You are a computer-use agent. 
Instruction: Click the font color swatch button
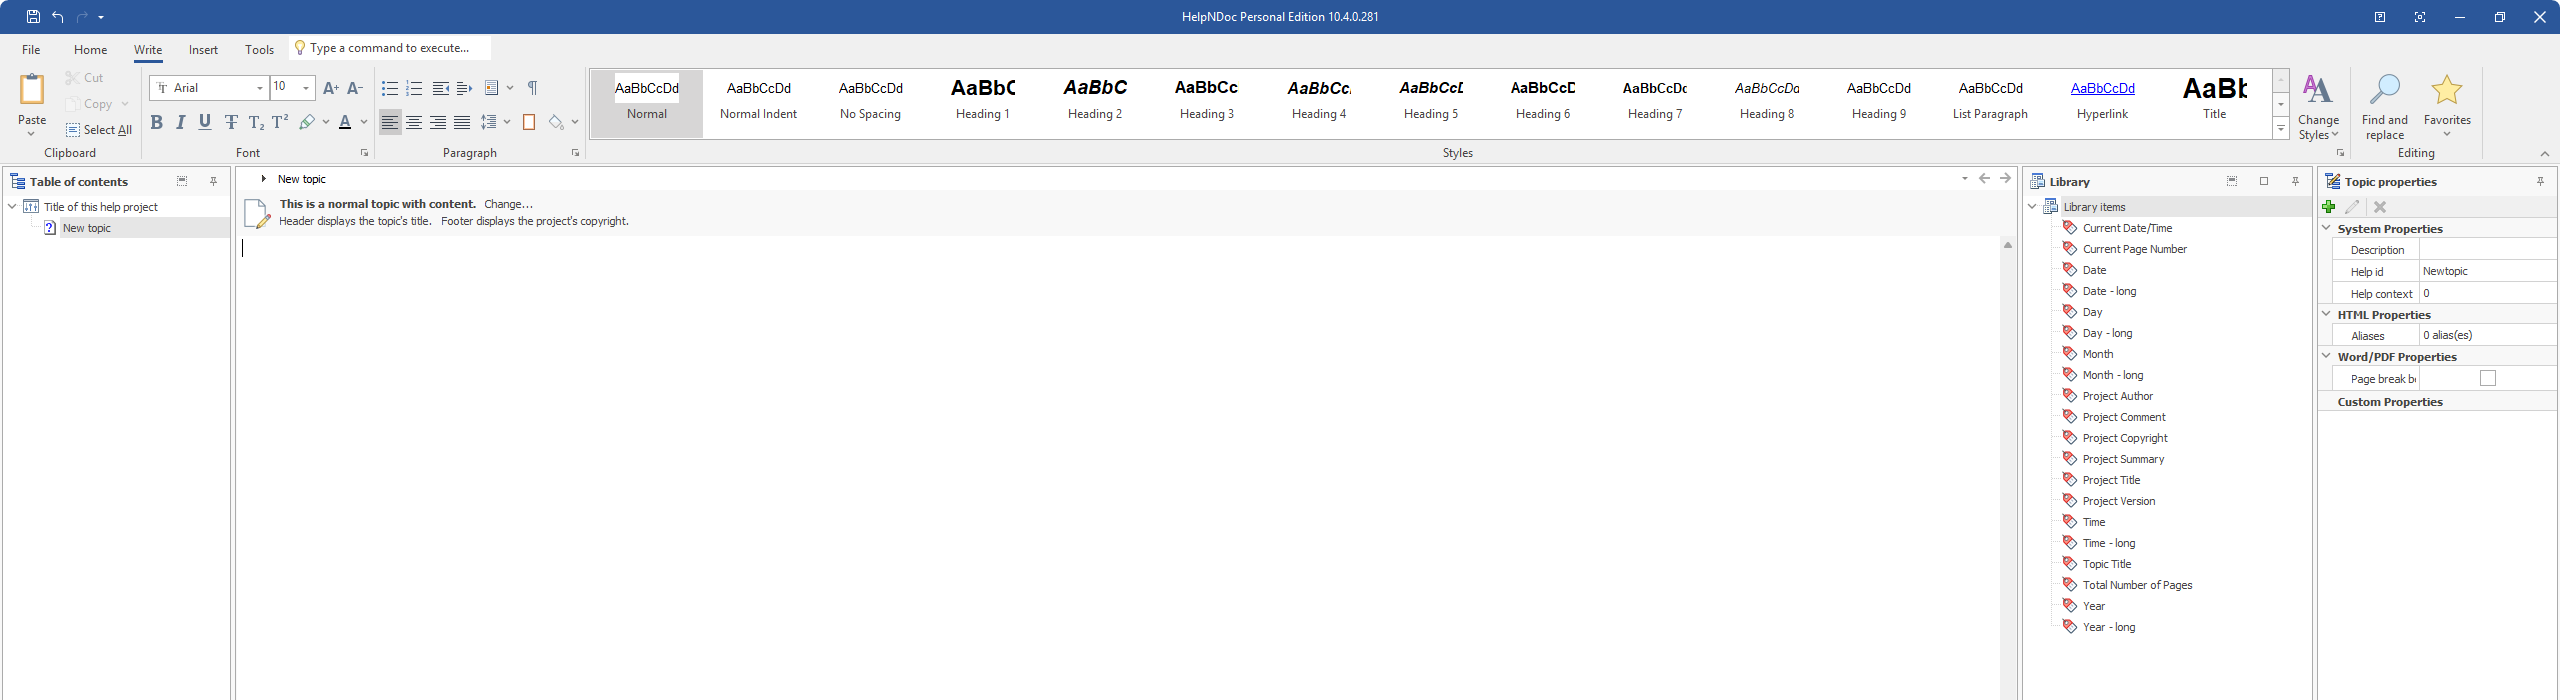pos(345,122)
